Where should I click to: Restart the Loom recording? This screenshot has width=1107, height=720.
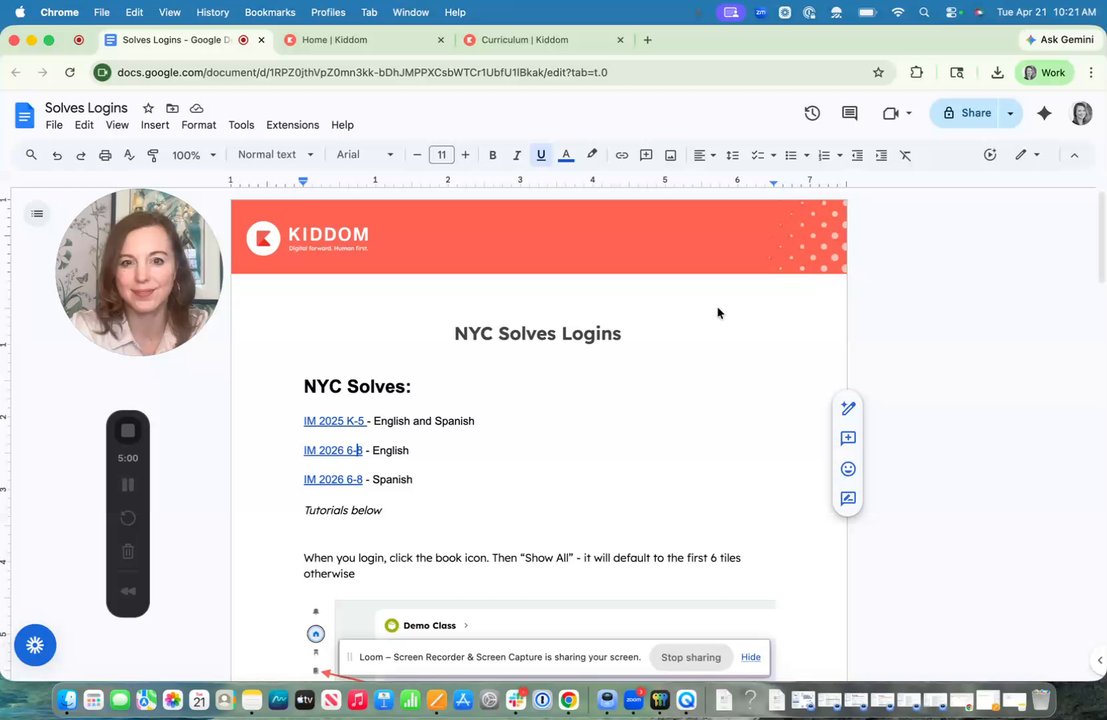(128, 518)
